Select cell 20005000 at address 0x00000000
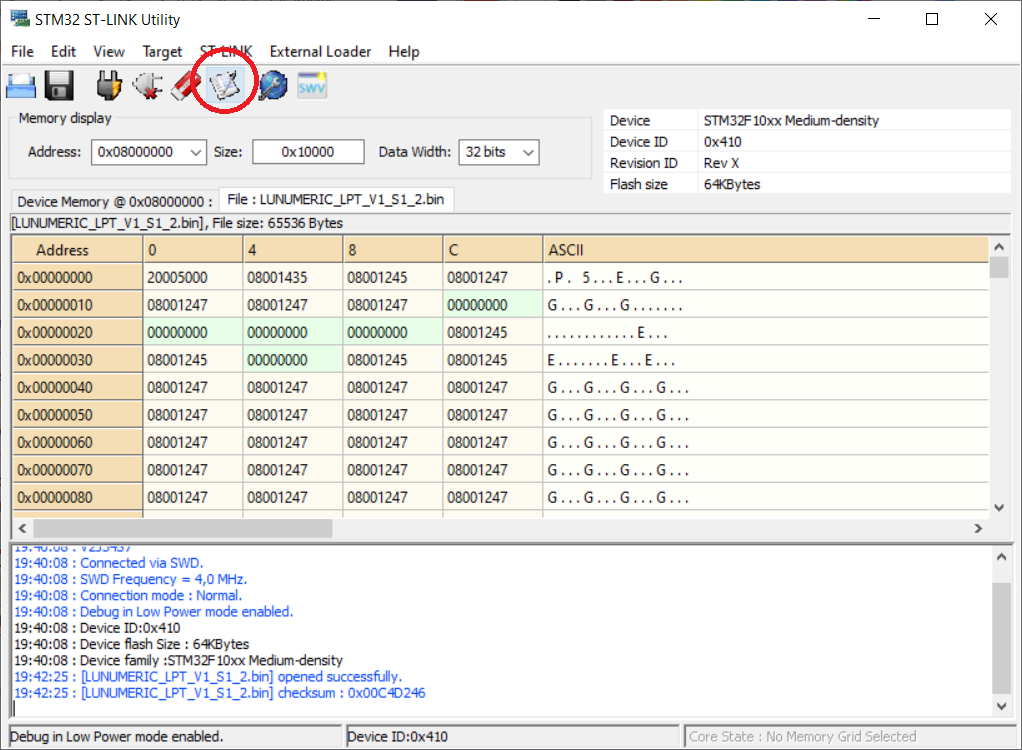Image resolution: width=1022 pixels, height=750 pixels. tap(178, 278)
